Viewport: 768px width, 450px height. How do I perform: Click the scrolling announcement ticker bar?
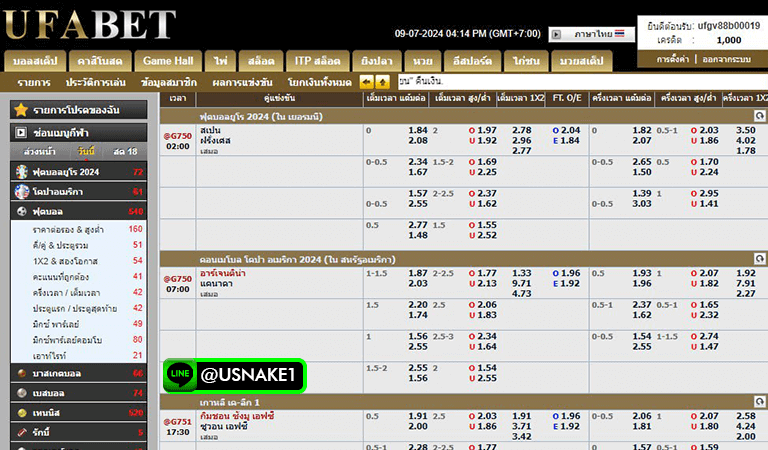pyautogui.click(x=582, y=81)
